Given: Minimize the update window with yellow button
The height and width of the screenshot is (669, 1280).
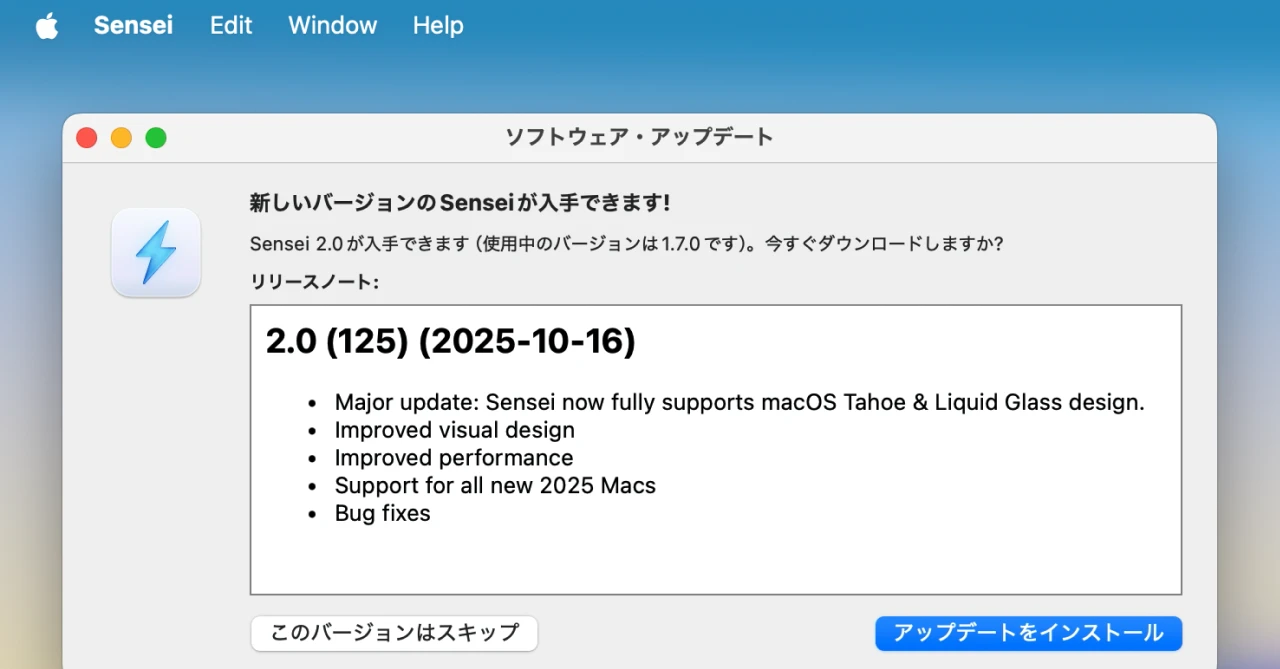Looking at the screenshot, I should 121,137.
